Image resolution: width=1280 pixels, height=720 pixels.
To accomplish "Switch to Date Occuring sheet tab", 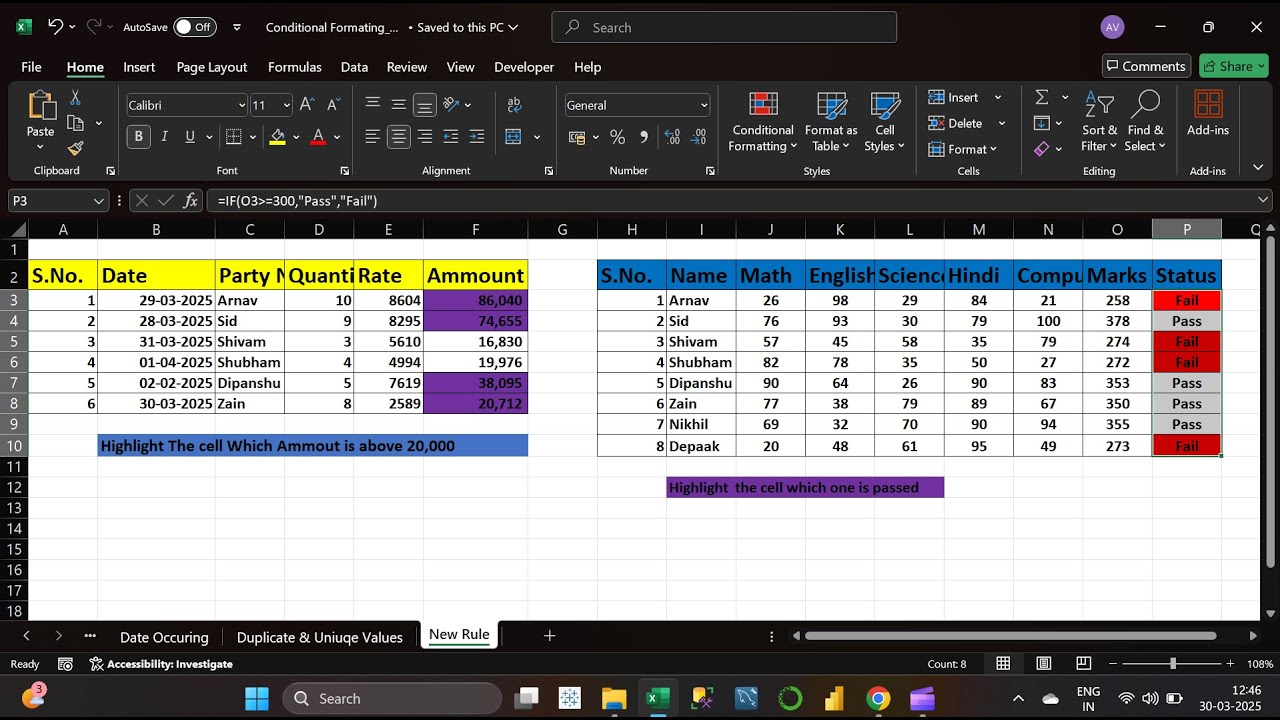I will point(164,637).
